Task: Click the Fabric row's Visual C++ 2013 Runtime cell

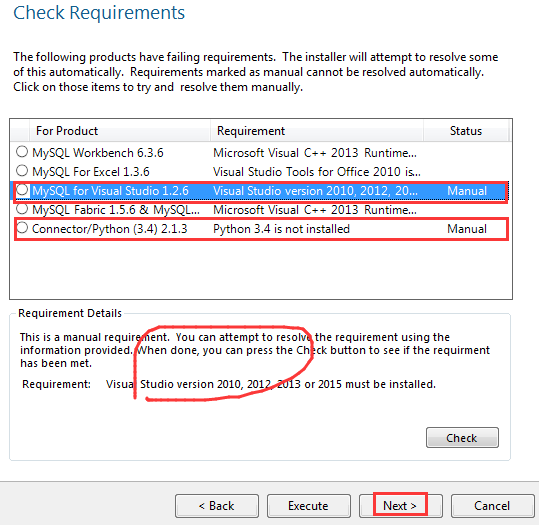Action: pos(315,210)
